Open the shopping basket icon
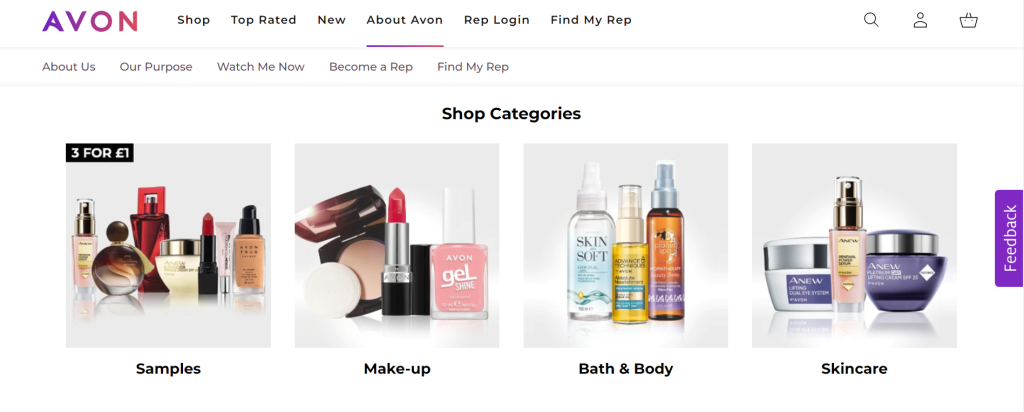This screenshot has height=412, width=1024. point(968,20)
